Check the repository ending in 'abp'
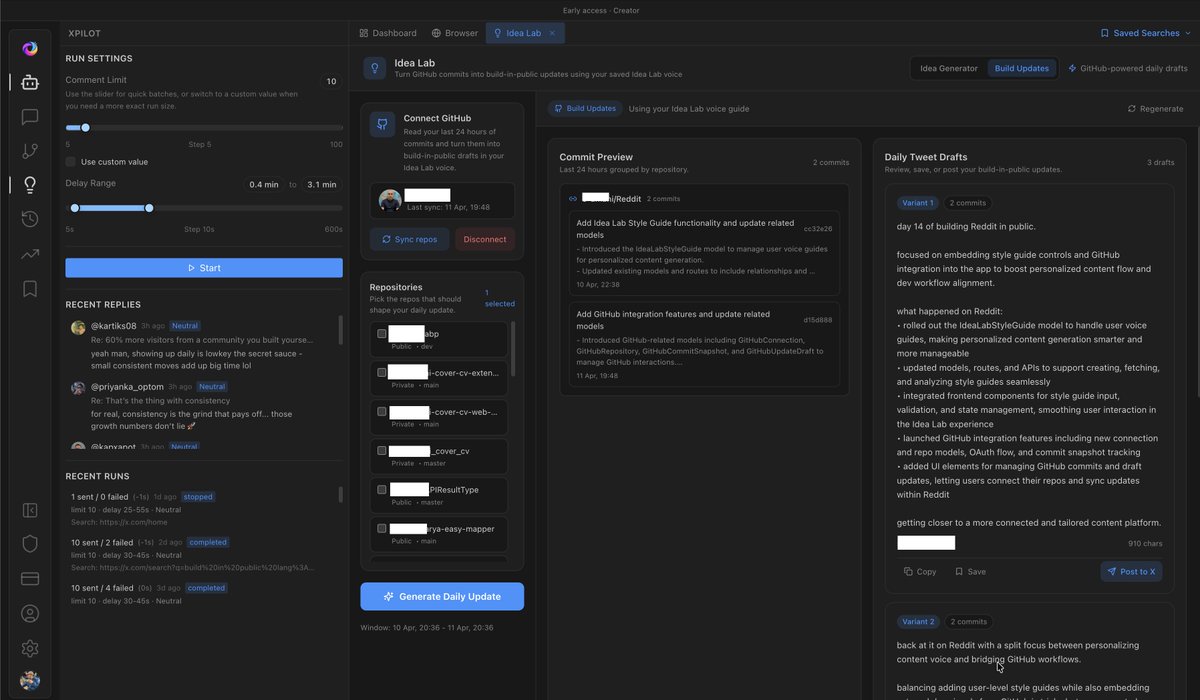The image size is (1200, 700). click(x=382, y=333)
